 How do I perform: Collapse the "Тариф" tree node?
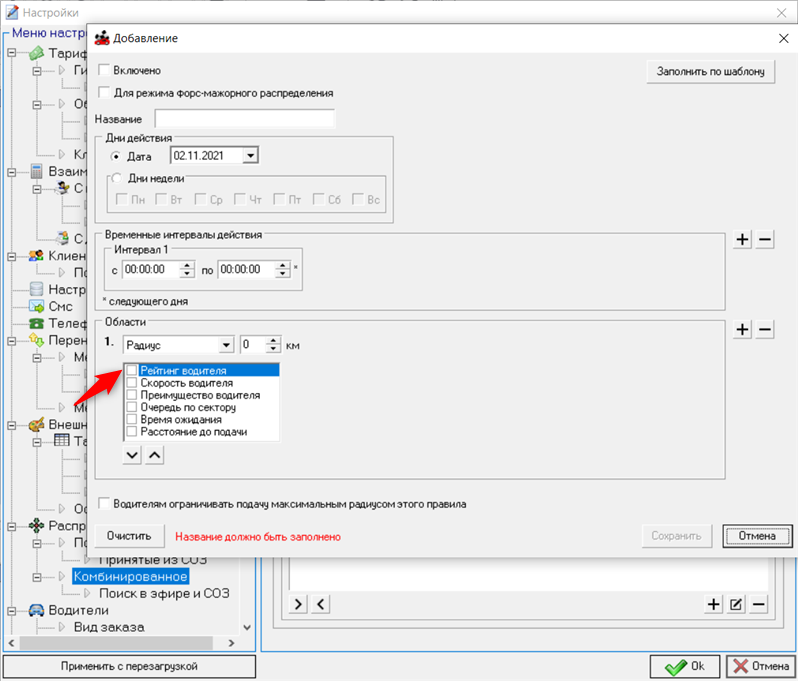tap(12, 52)
